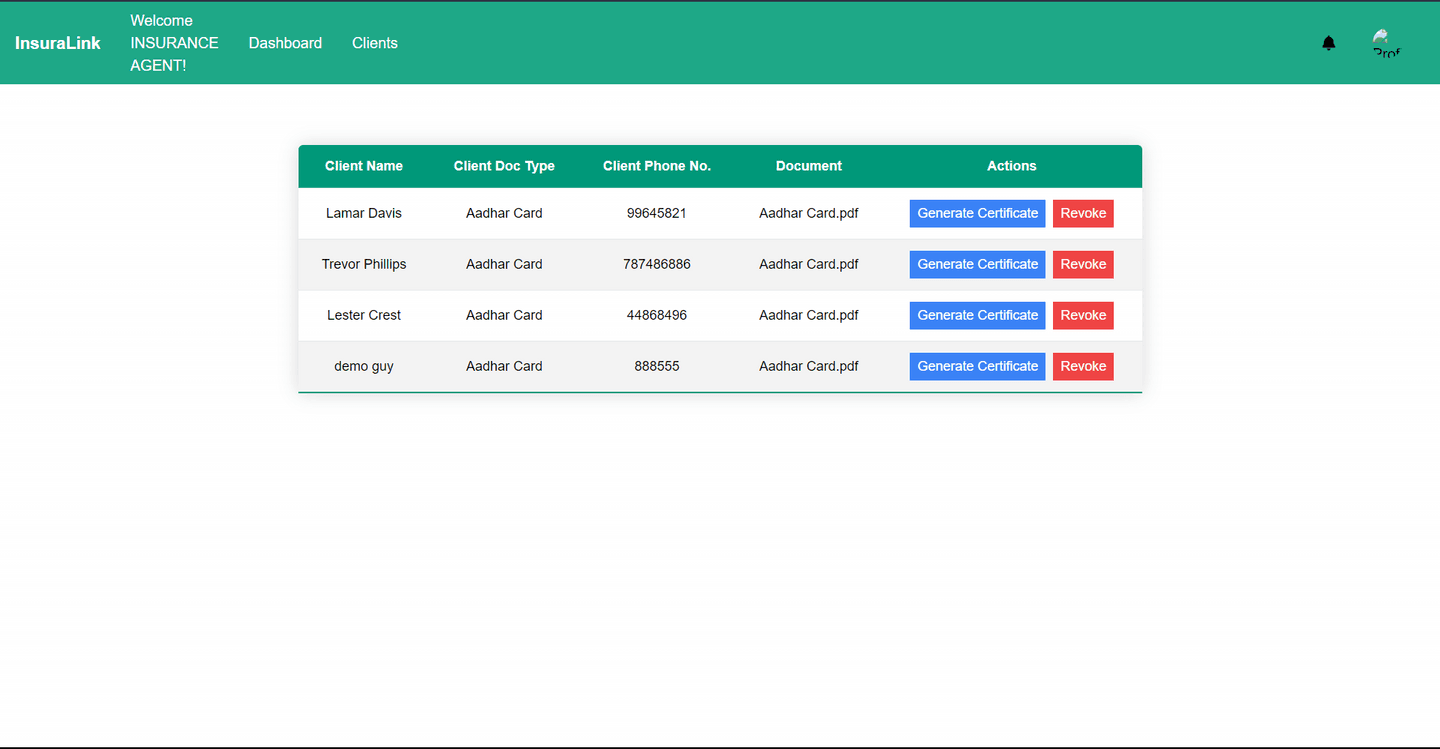Image resolution: width=1440 pixels, height=749 pixels.
Task: Click the Document column header
Action: point(809,166)
